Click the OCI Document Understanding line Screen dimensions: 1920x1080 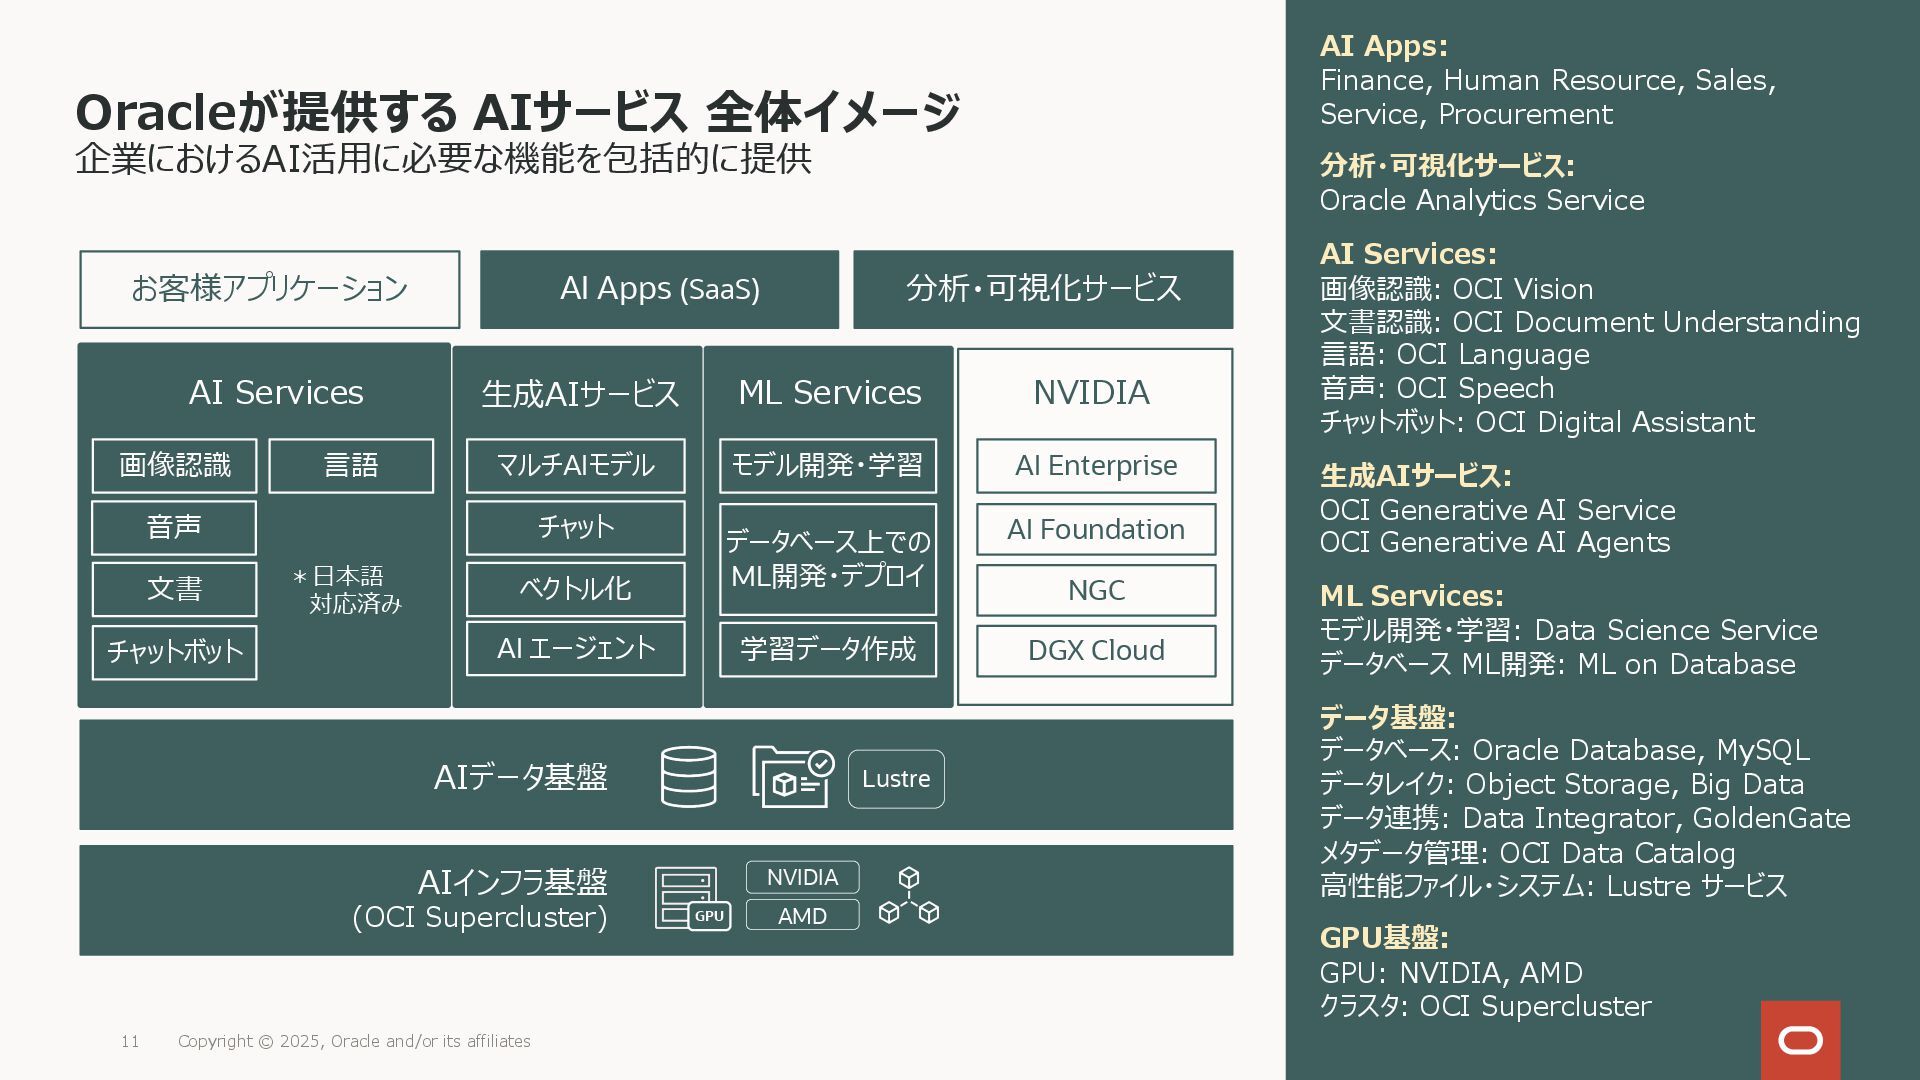coord(1590,322)
